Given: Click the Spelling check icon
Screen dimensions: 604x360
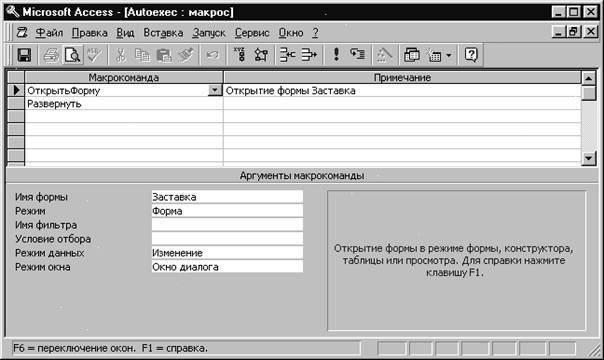Looking at the screenshot, I should coord(94,55).
